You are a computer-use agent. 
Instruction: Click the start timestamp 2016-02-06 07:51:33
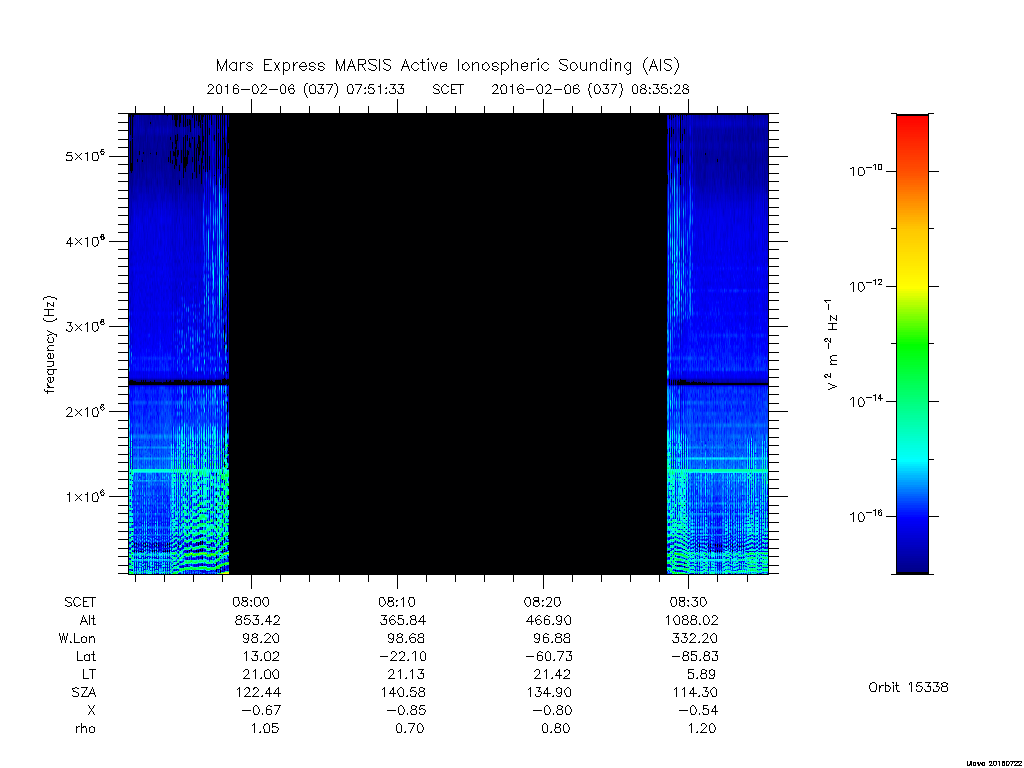pos(306,89)
